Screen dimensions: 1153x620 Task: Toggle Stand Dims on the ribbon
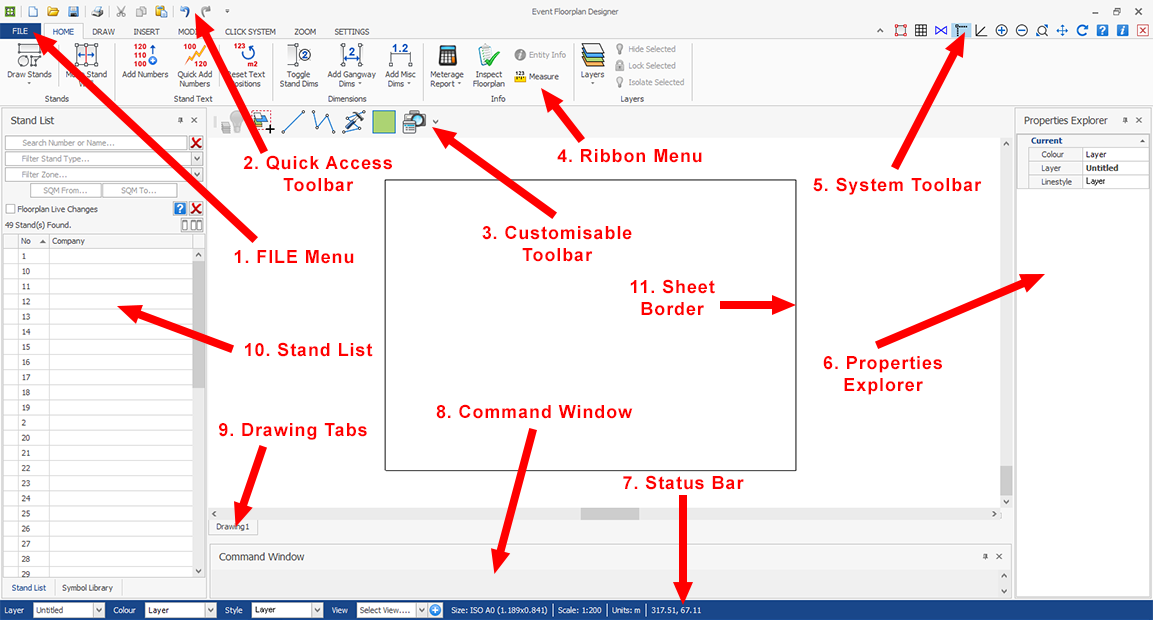point(299,66)
